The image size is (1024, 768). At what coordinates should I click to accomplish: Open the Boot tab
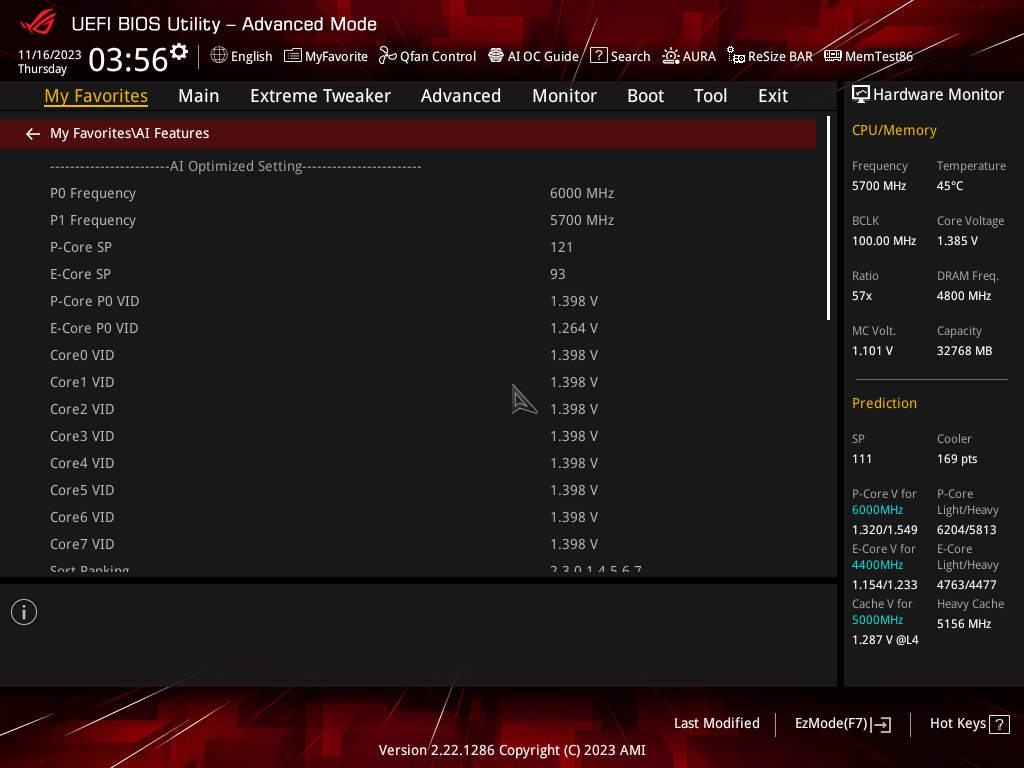tap(645, 96)
